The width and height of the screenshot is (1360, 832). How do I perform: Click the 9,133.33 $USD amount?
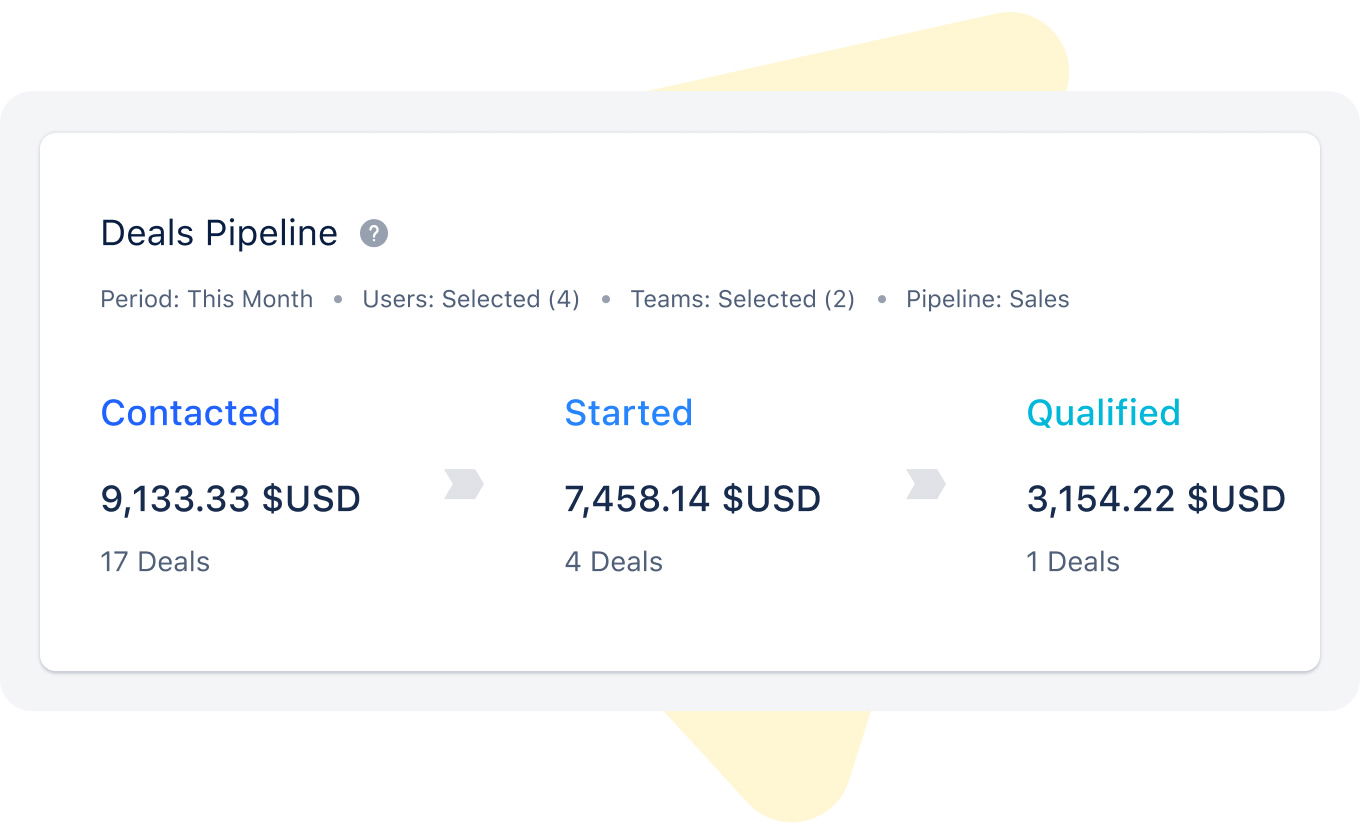pyautogui.click(x=230, y=498)
